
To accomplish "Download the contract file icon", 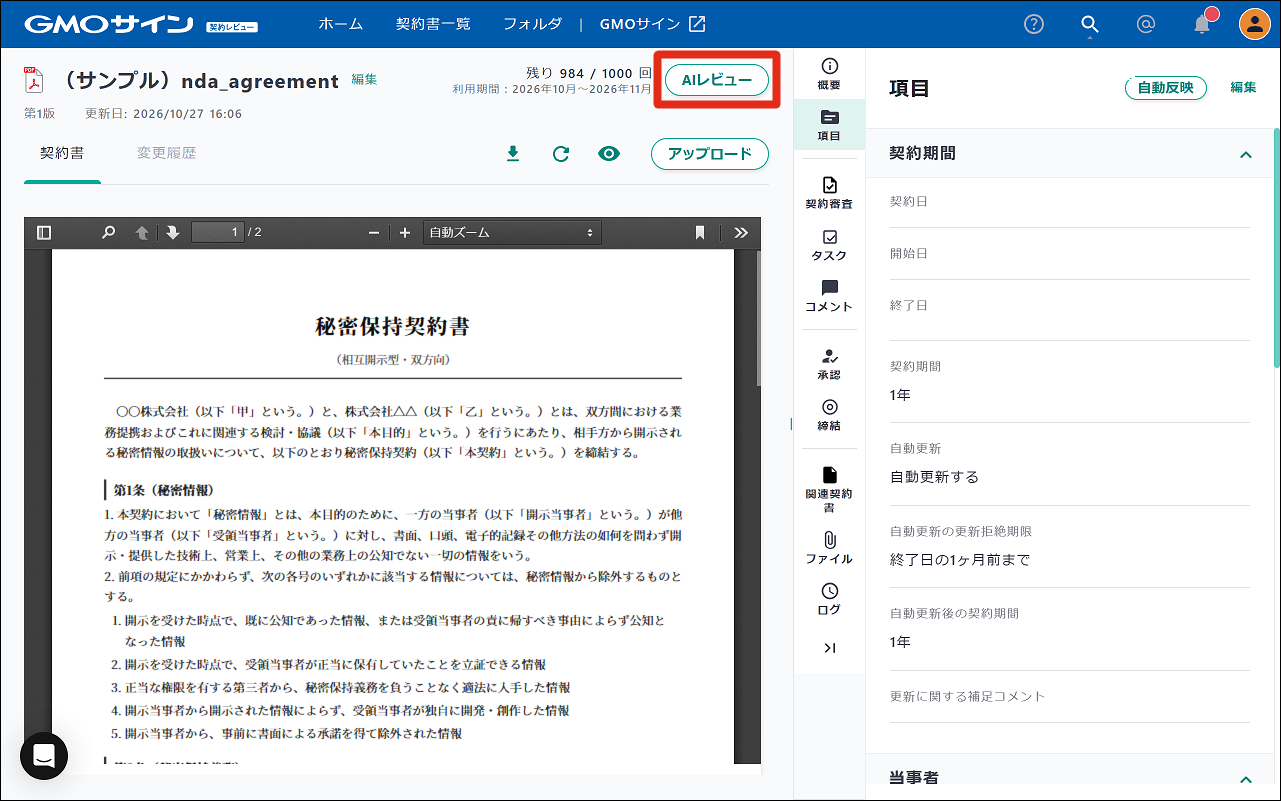I will [x=513, y=154].
